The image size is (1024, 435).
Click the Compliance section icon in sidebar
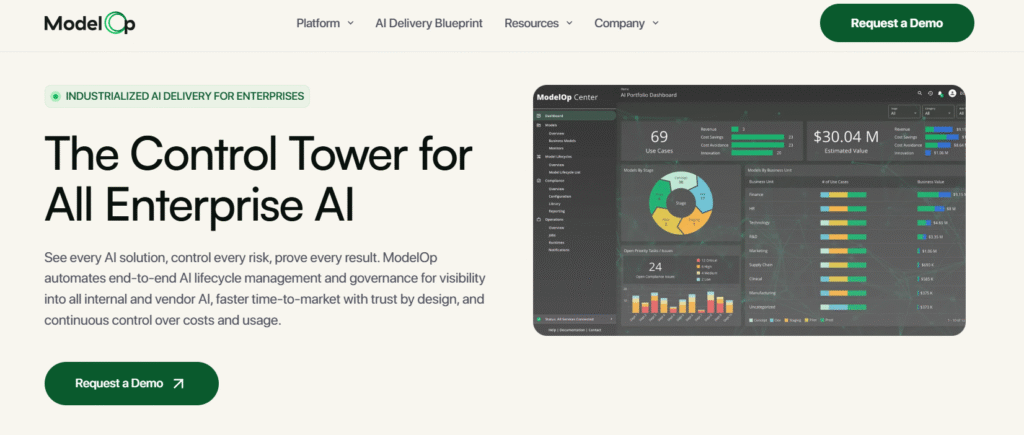[x=539, y=181]
